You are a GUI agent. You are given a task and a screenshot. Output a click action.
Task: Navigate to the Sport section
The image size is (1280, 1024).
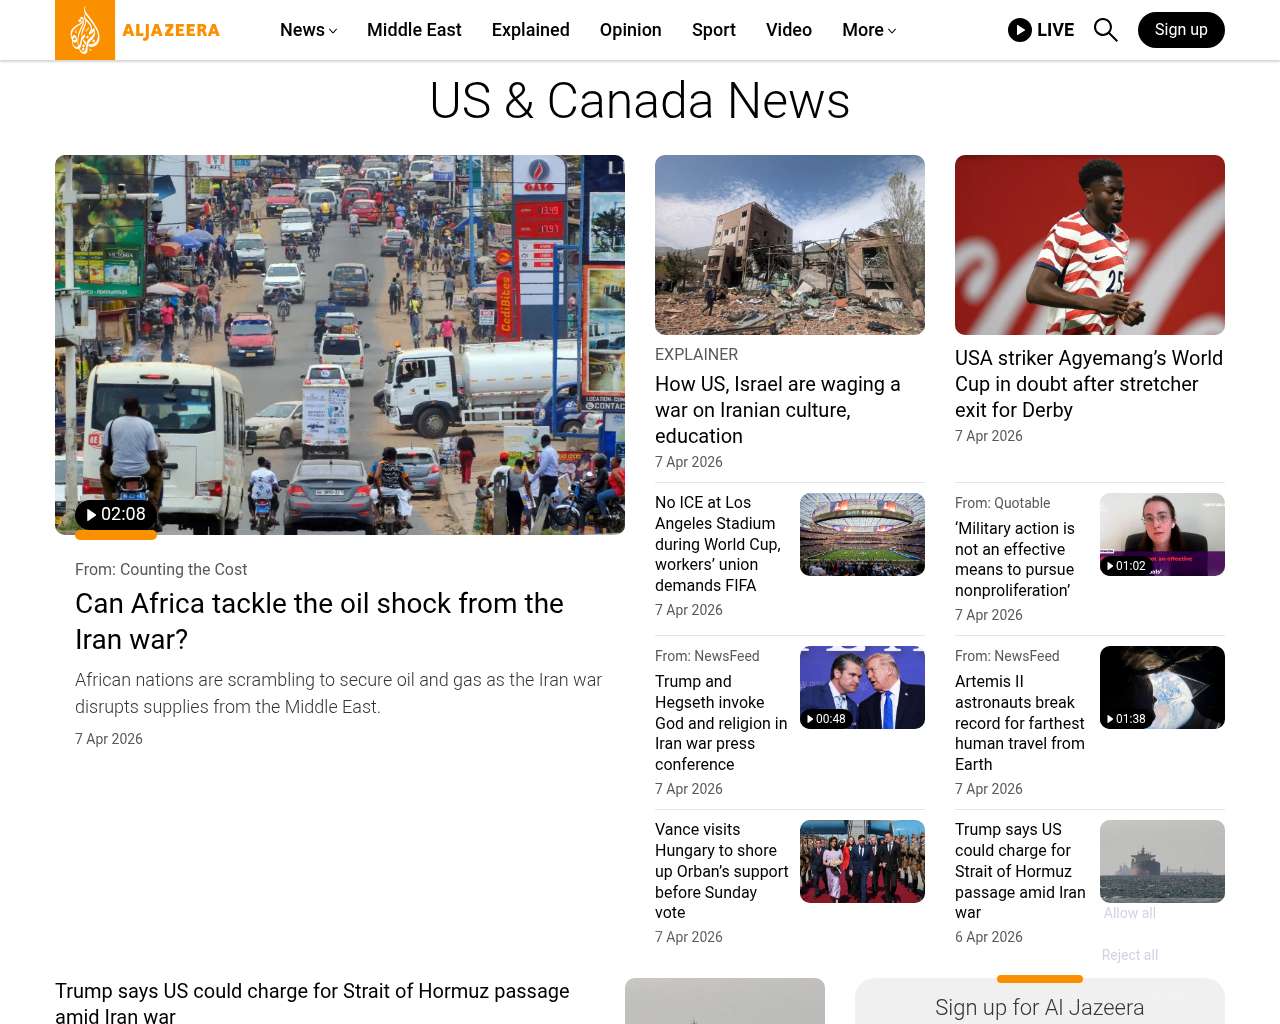[714, 30]
